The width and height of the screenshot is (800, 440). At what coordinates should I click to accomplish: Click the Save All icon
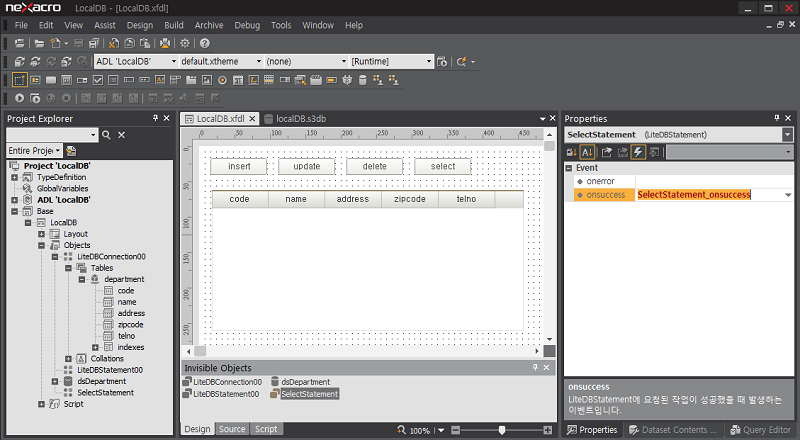93,43
